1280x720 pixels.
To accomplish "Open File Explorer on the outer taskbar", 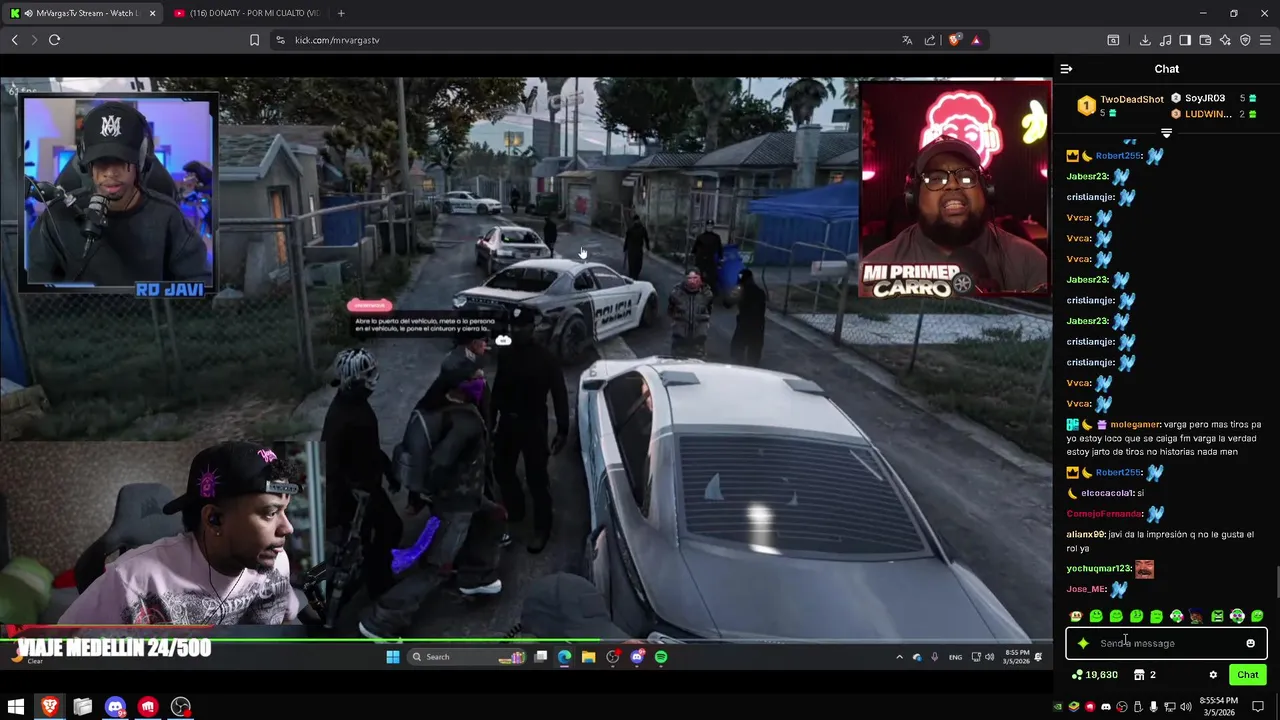I will (82, 707).
